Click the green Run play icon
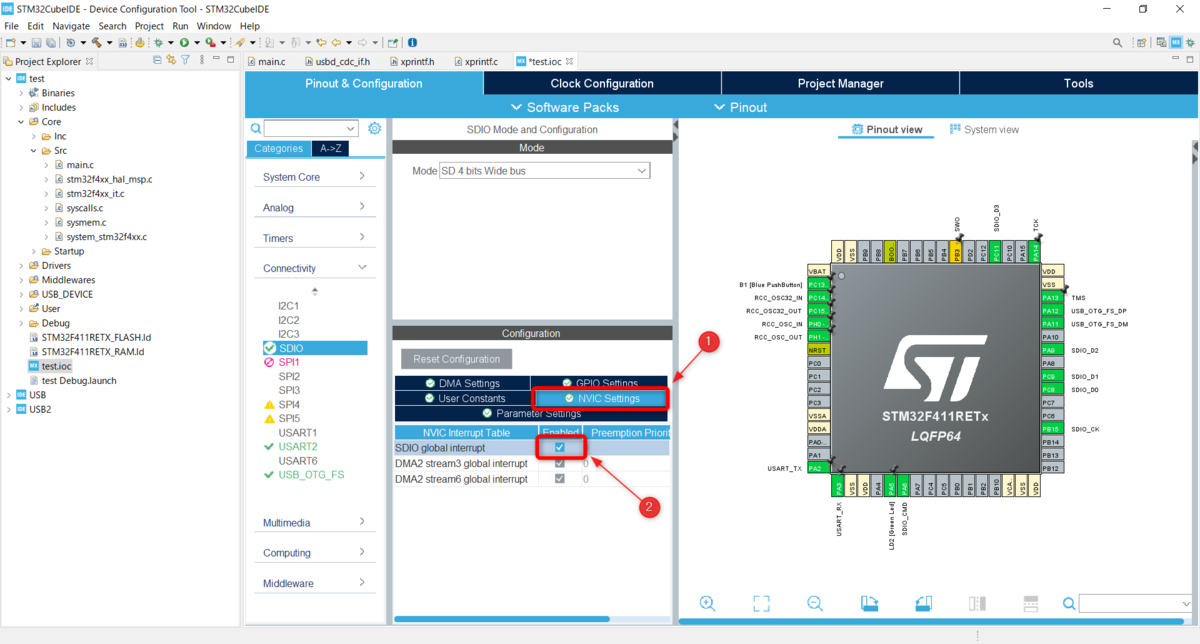This screenshot has height=644, width=1200. (184, 43)
